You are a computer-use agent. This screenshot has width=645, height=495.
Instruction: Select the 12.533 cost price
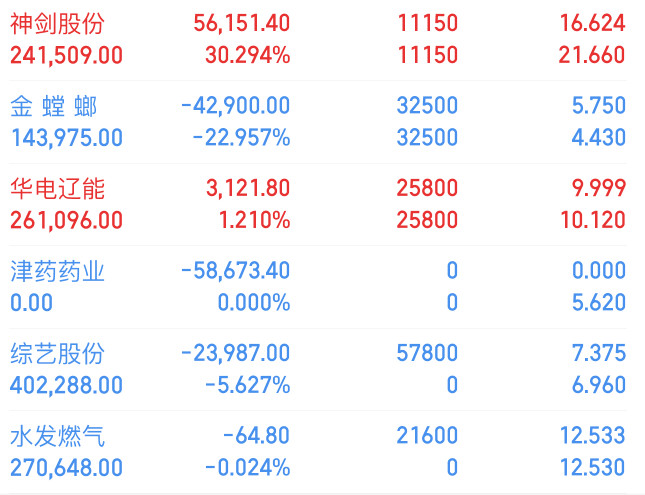[593, 437]
